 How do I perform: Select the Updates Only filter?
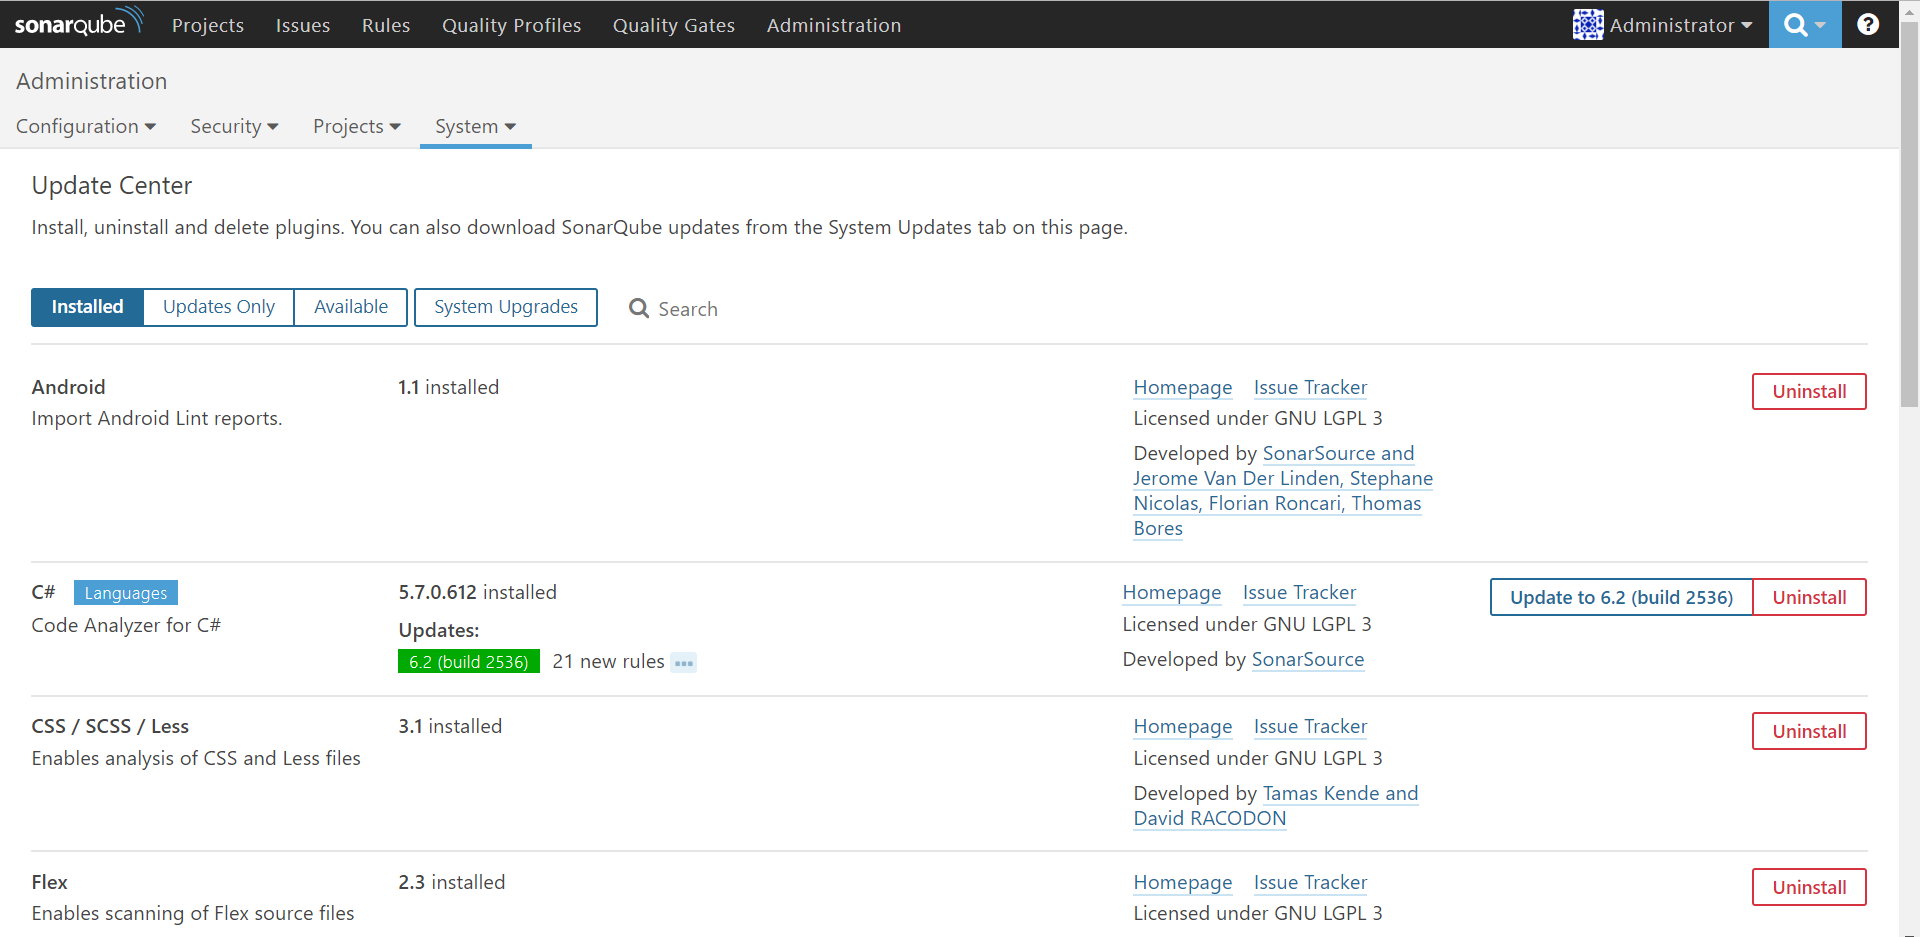click(219, 307)
